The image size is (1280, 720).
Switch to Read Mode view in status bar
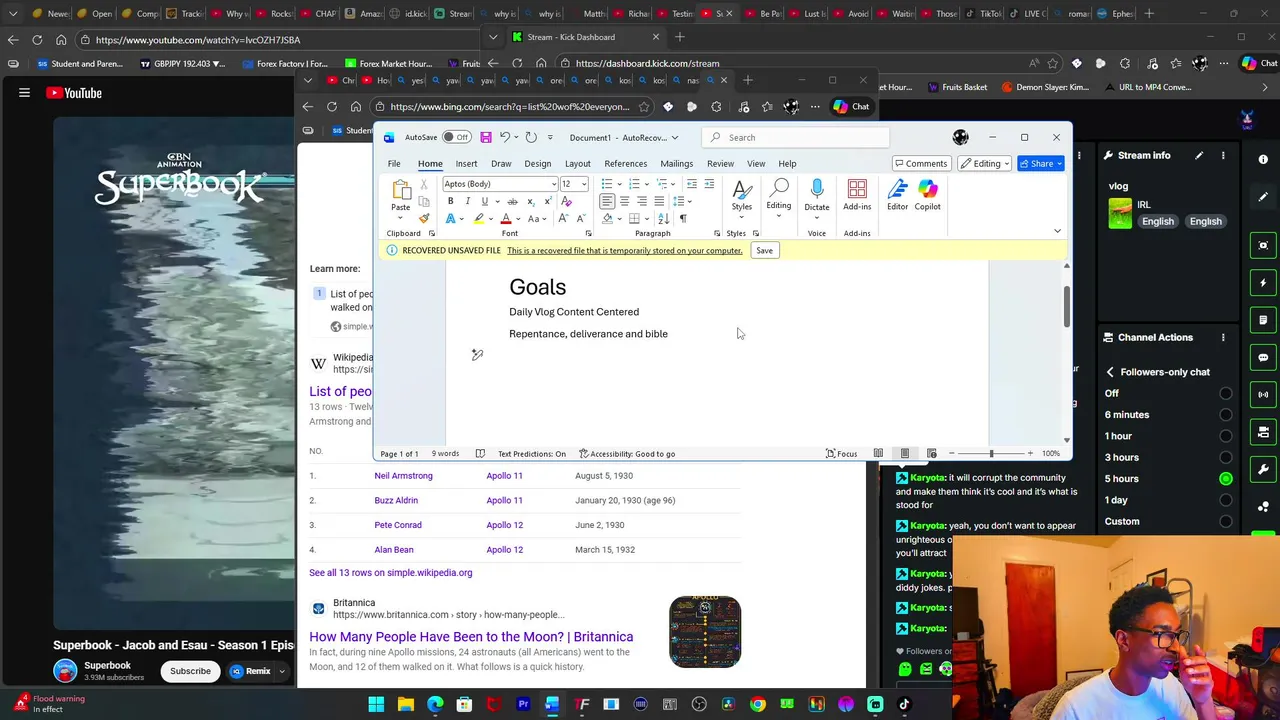[x=878, y=453]
